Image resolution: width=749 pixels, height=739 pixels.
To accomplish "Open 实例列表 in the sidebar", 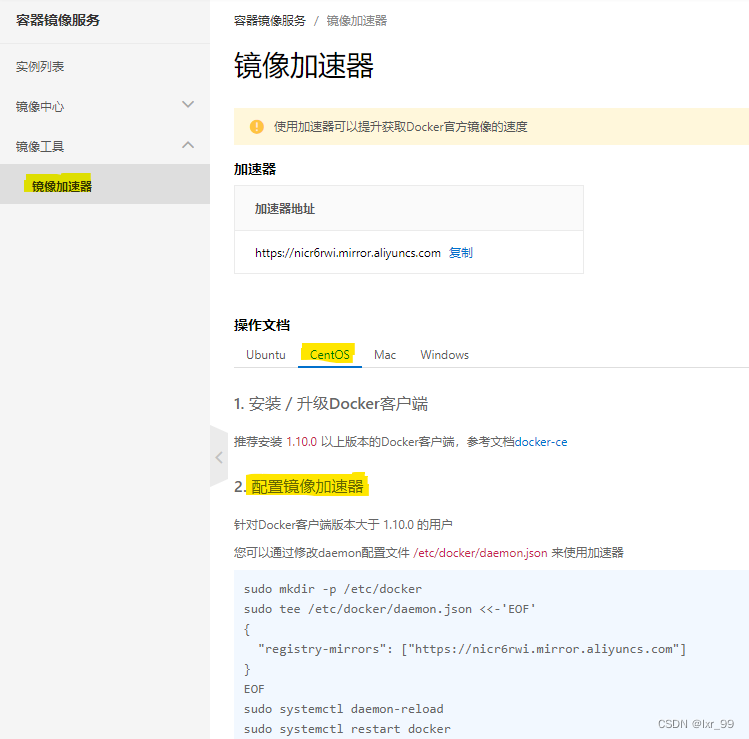I will click(x=40, y=67).
